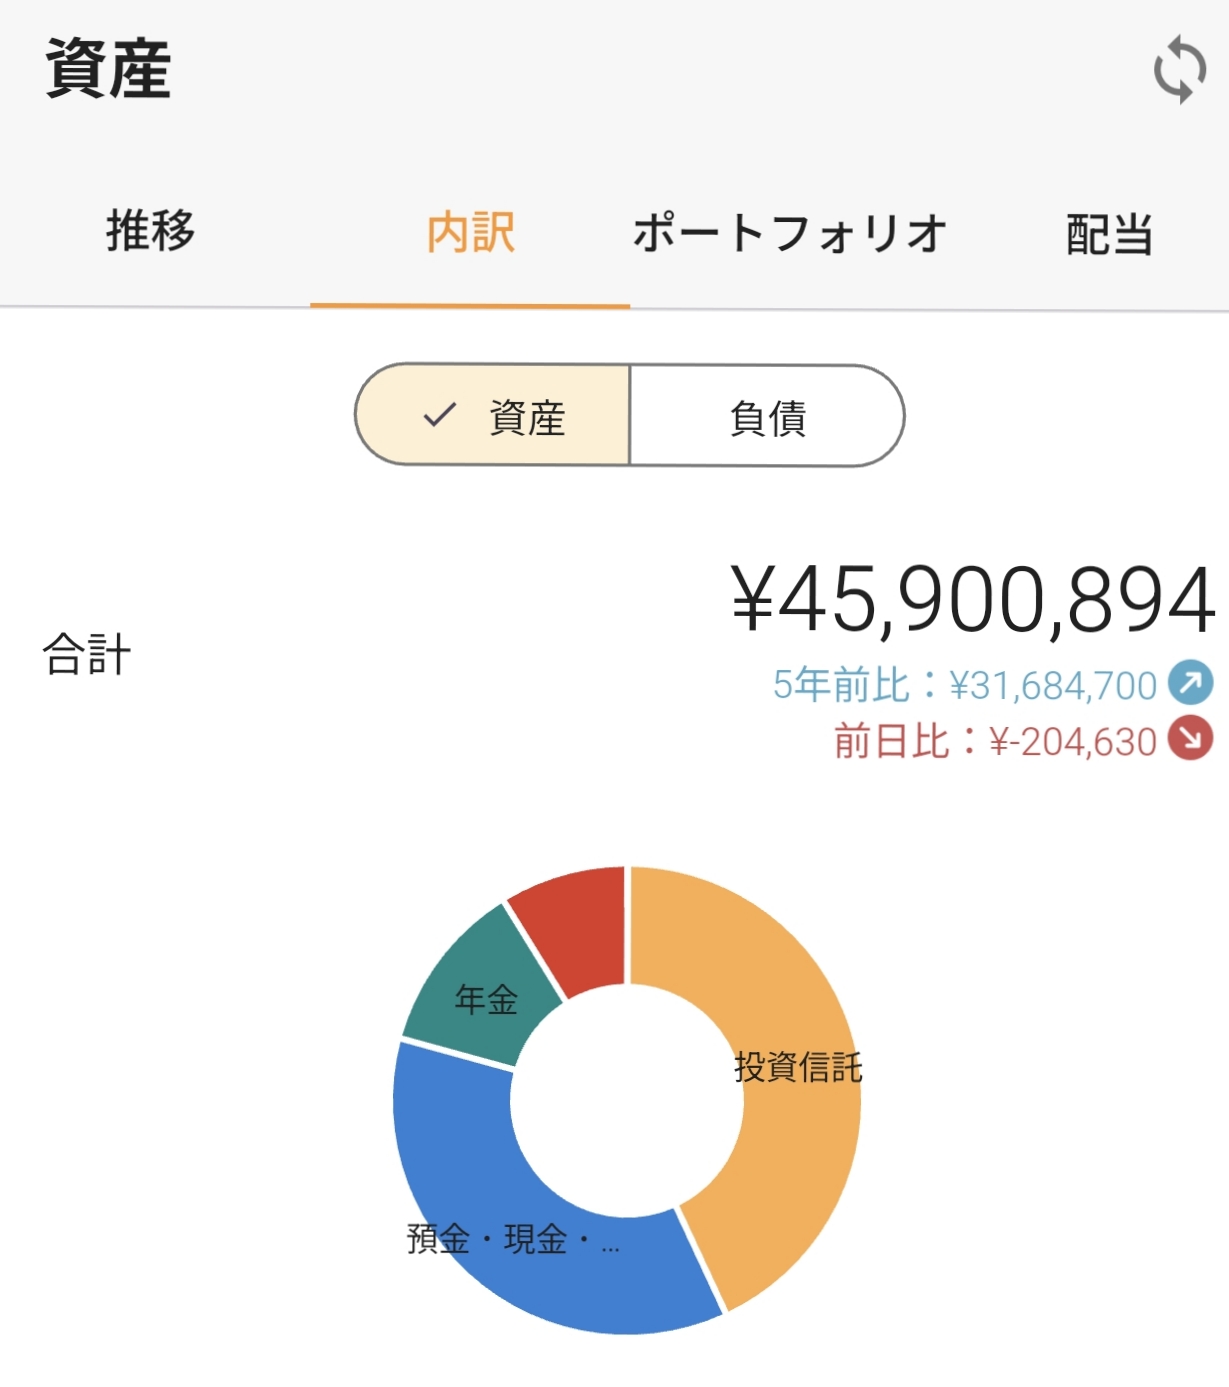Click the checkmark inside the 資産 selector
The image size is (1229, 1387).
pos(437,418)
